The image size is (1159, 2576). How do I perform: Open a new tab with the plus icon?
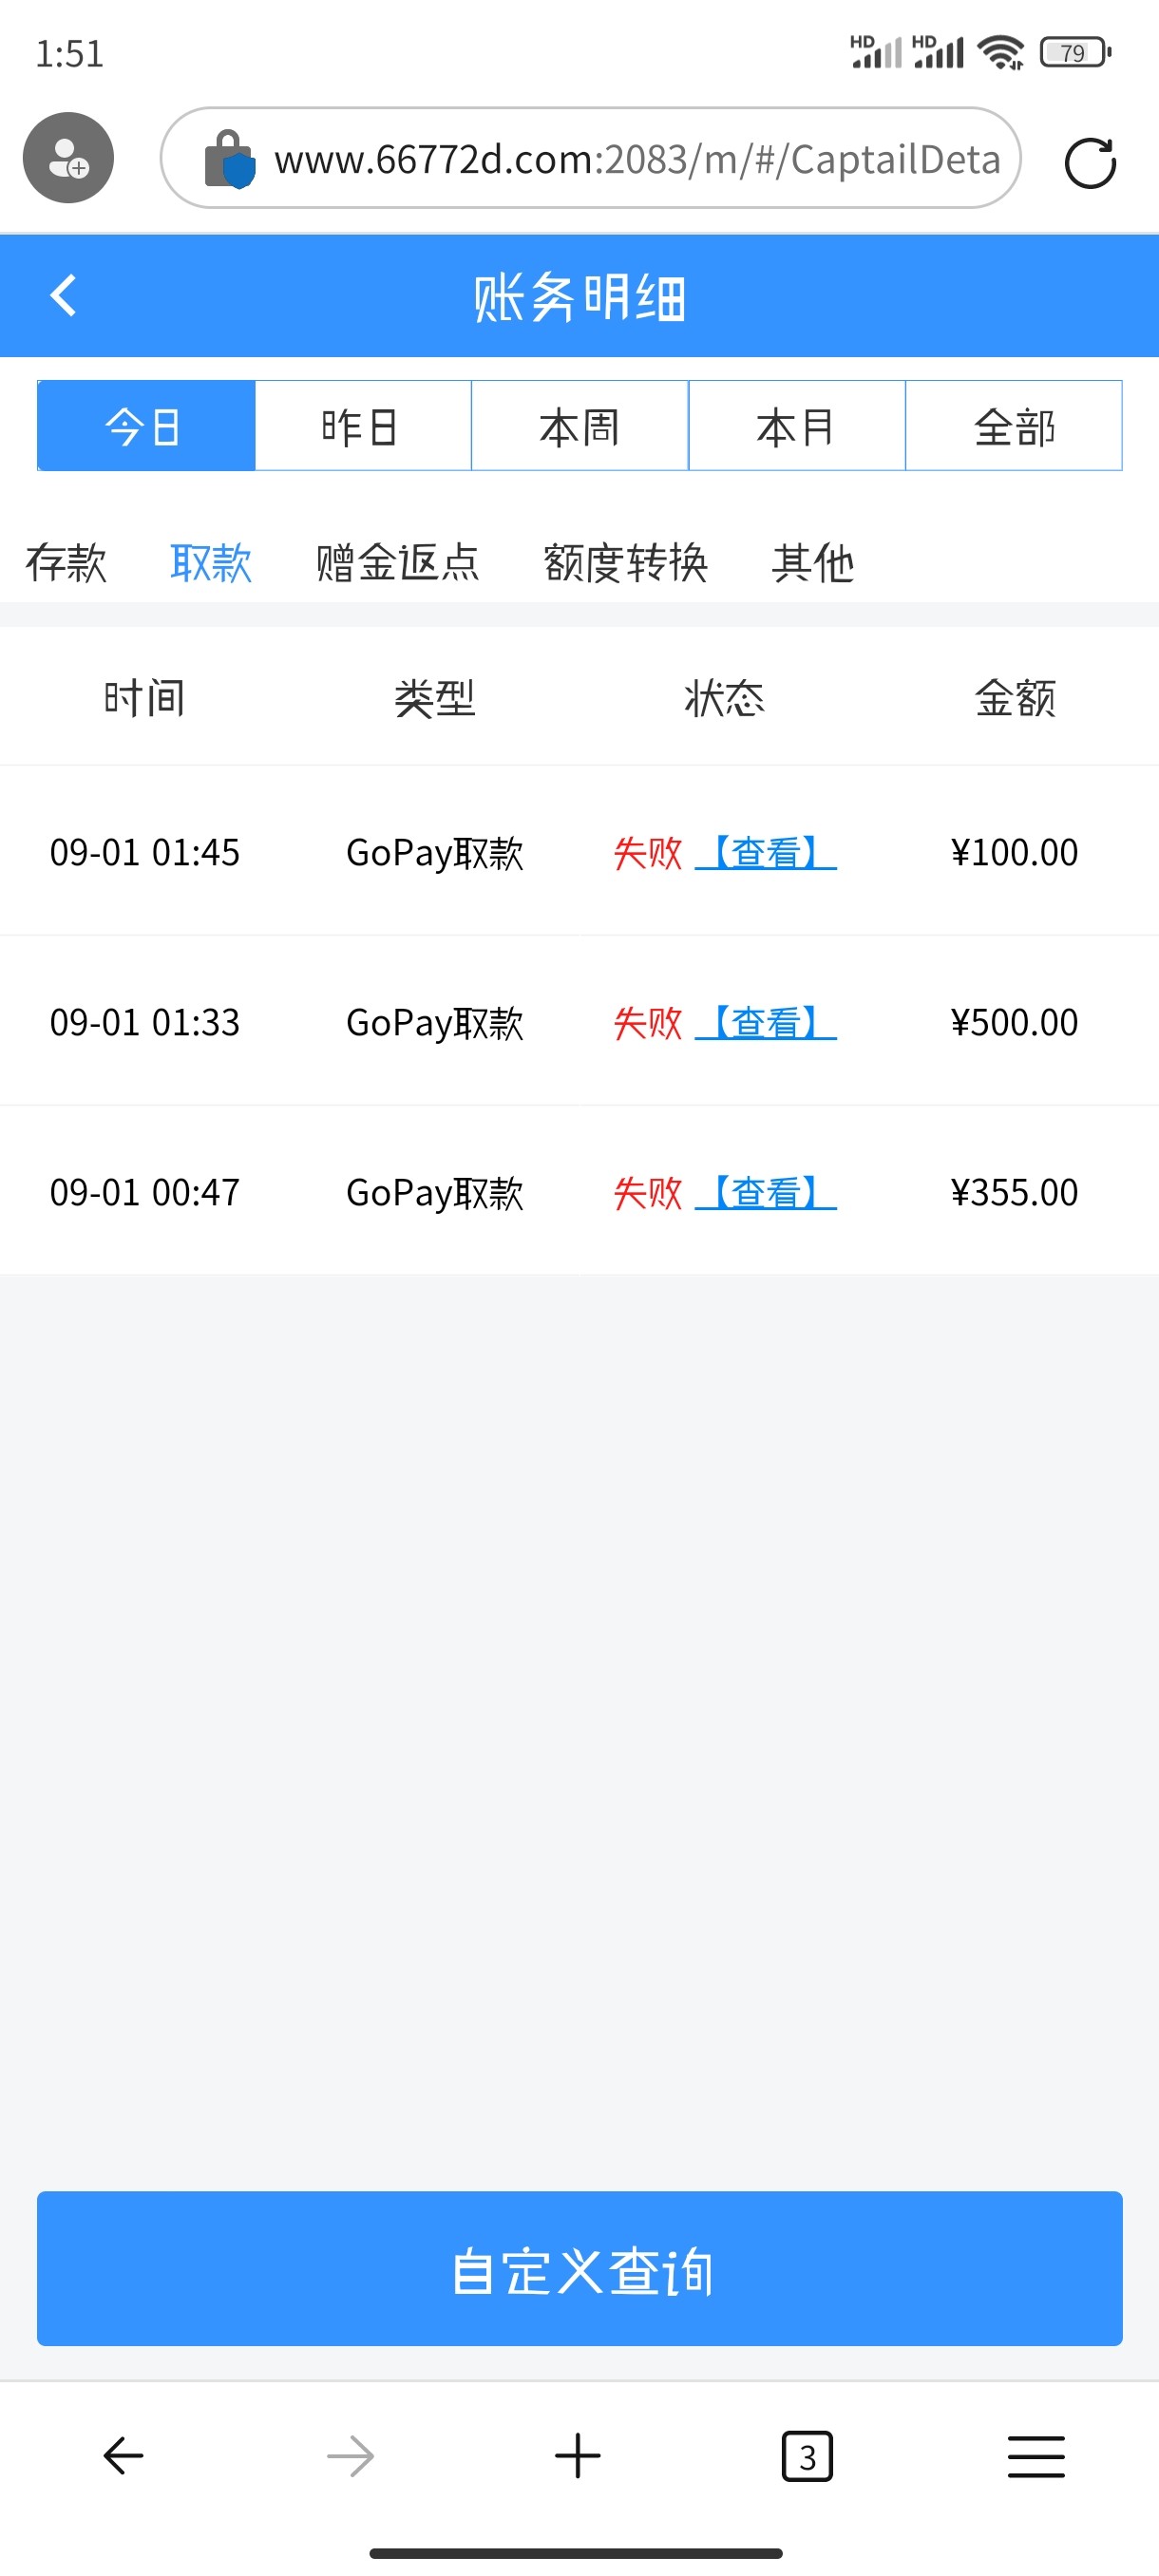[x=578, y=2455]
